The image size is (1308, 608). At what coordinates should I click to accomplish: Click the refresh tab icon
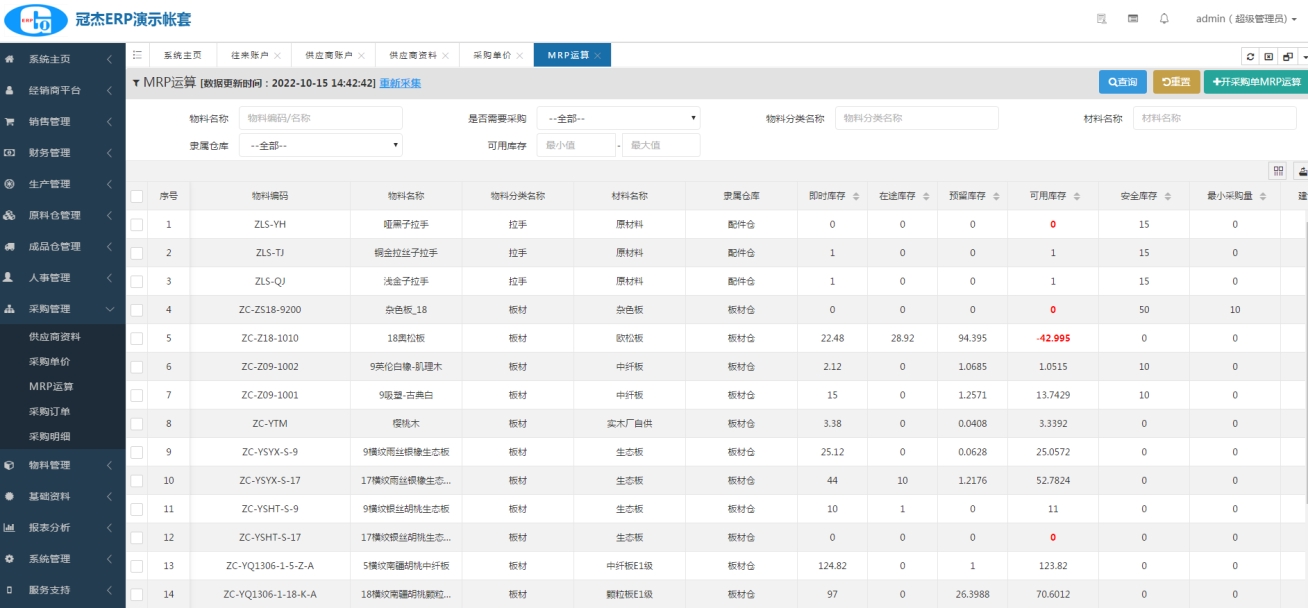click(x=1250, y=57)
